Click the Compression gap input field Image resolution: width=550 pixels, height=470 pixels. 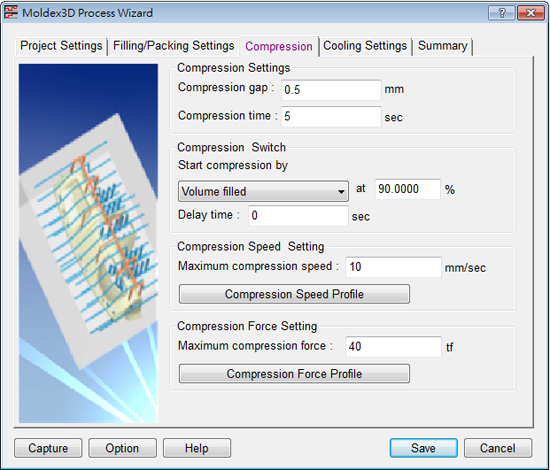click(x=331, y=90)
